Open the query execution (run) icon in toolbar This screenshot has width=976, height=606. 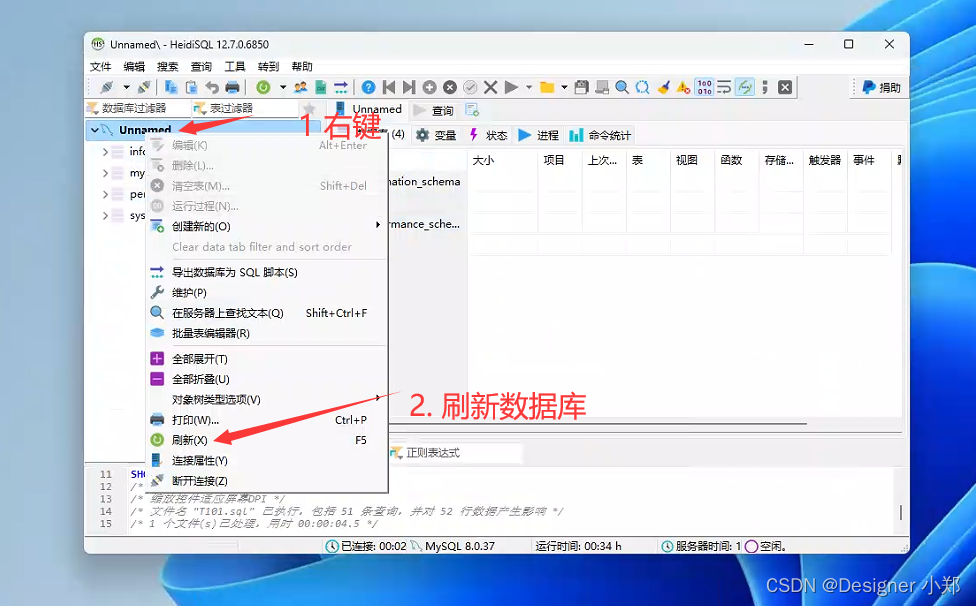pyautogui.click(x=511, y=86)
